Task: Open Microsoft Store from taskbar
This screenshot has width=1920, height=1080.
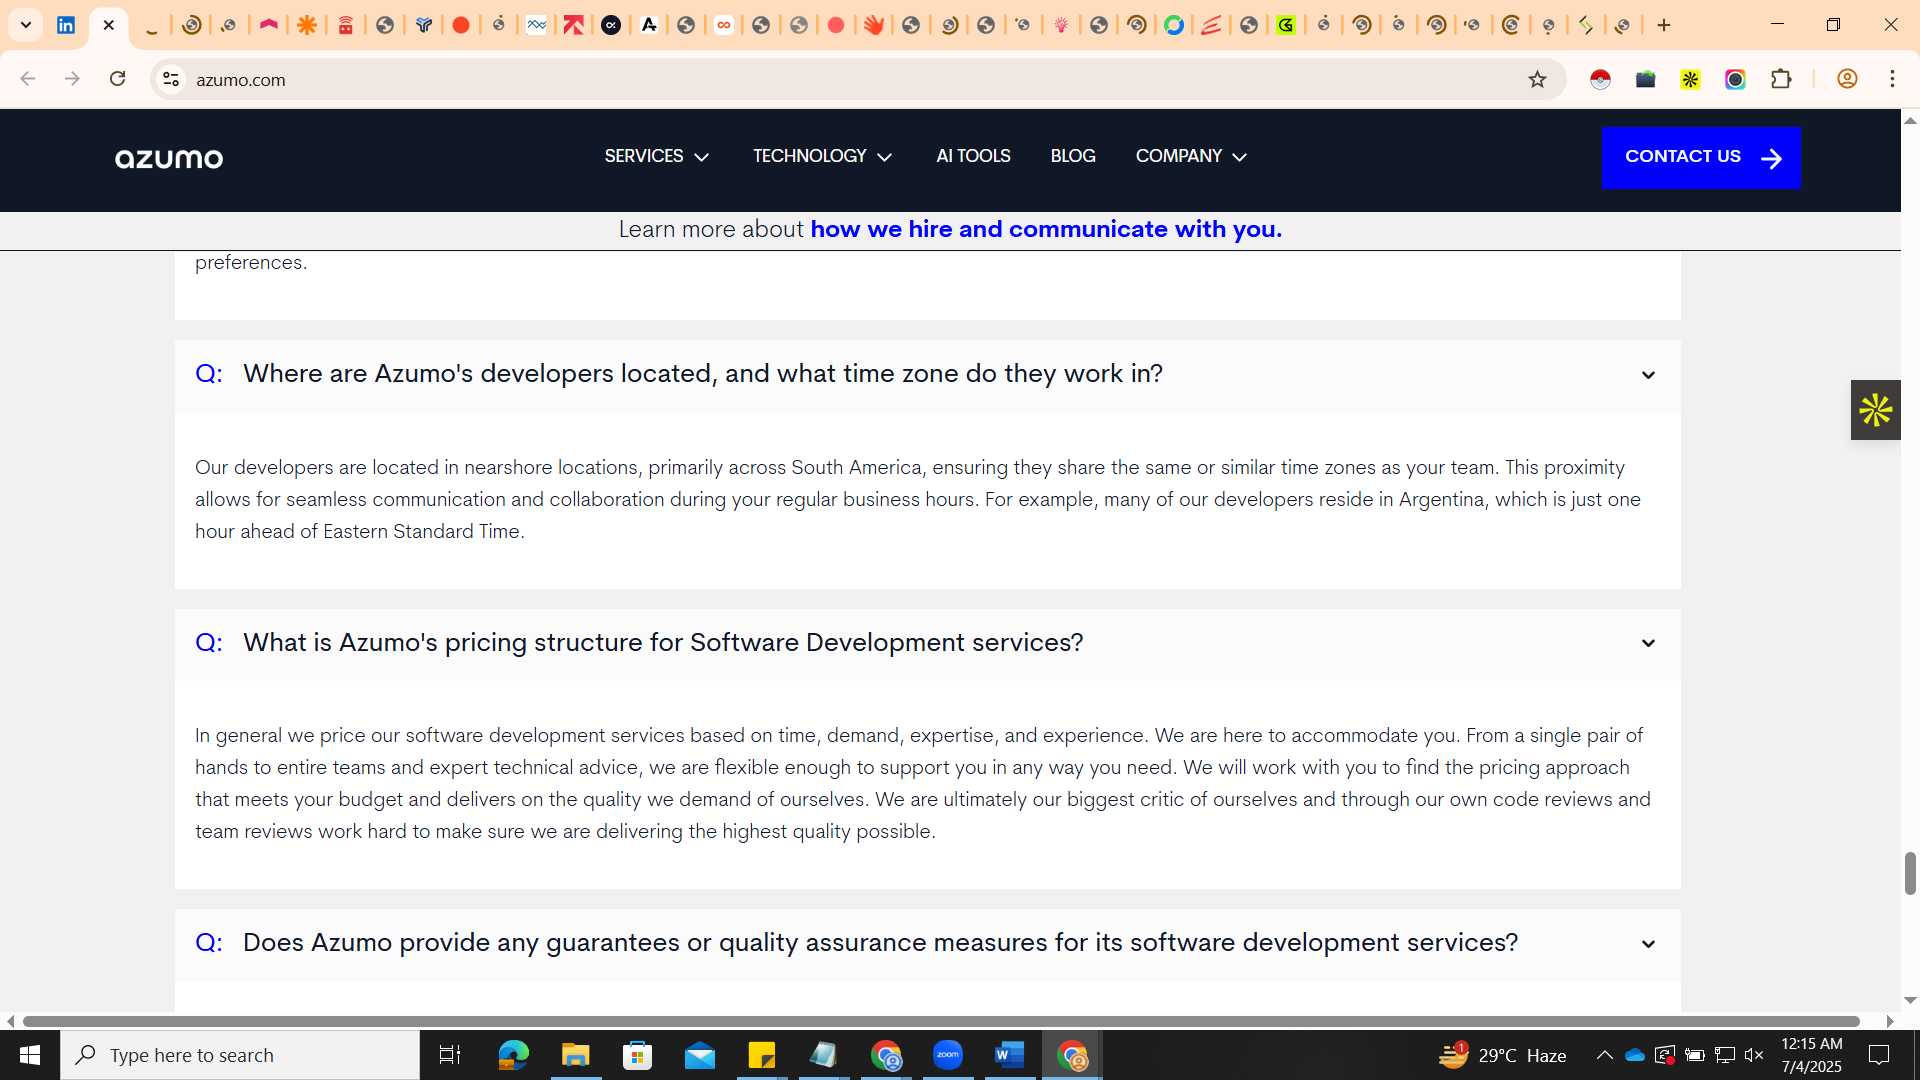Action: 637,1055
